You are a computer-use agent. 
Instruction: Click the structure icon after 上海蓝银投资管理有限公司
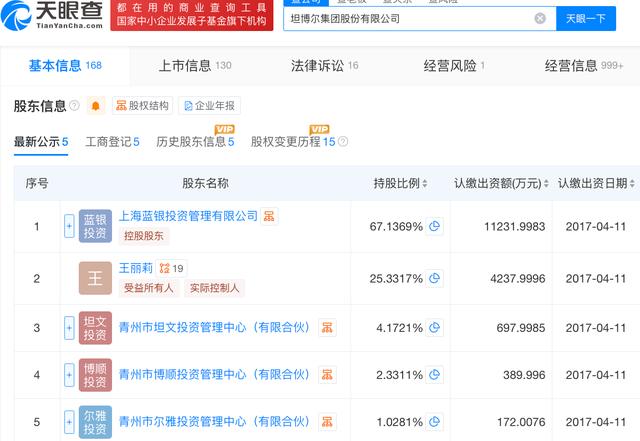pyautogui.click(x=269, y=216)
